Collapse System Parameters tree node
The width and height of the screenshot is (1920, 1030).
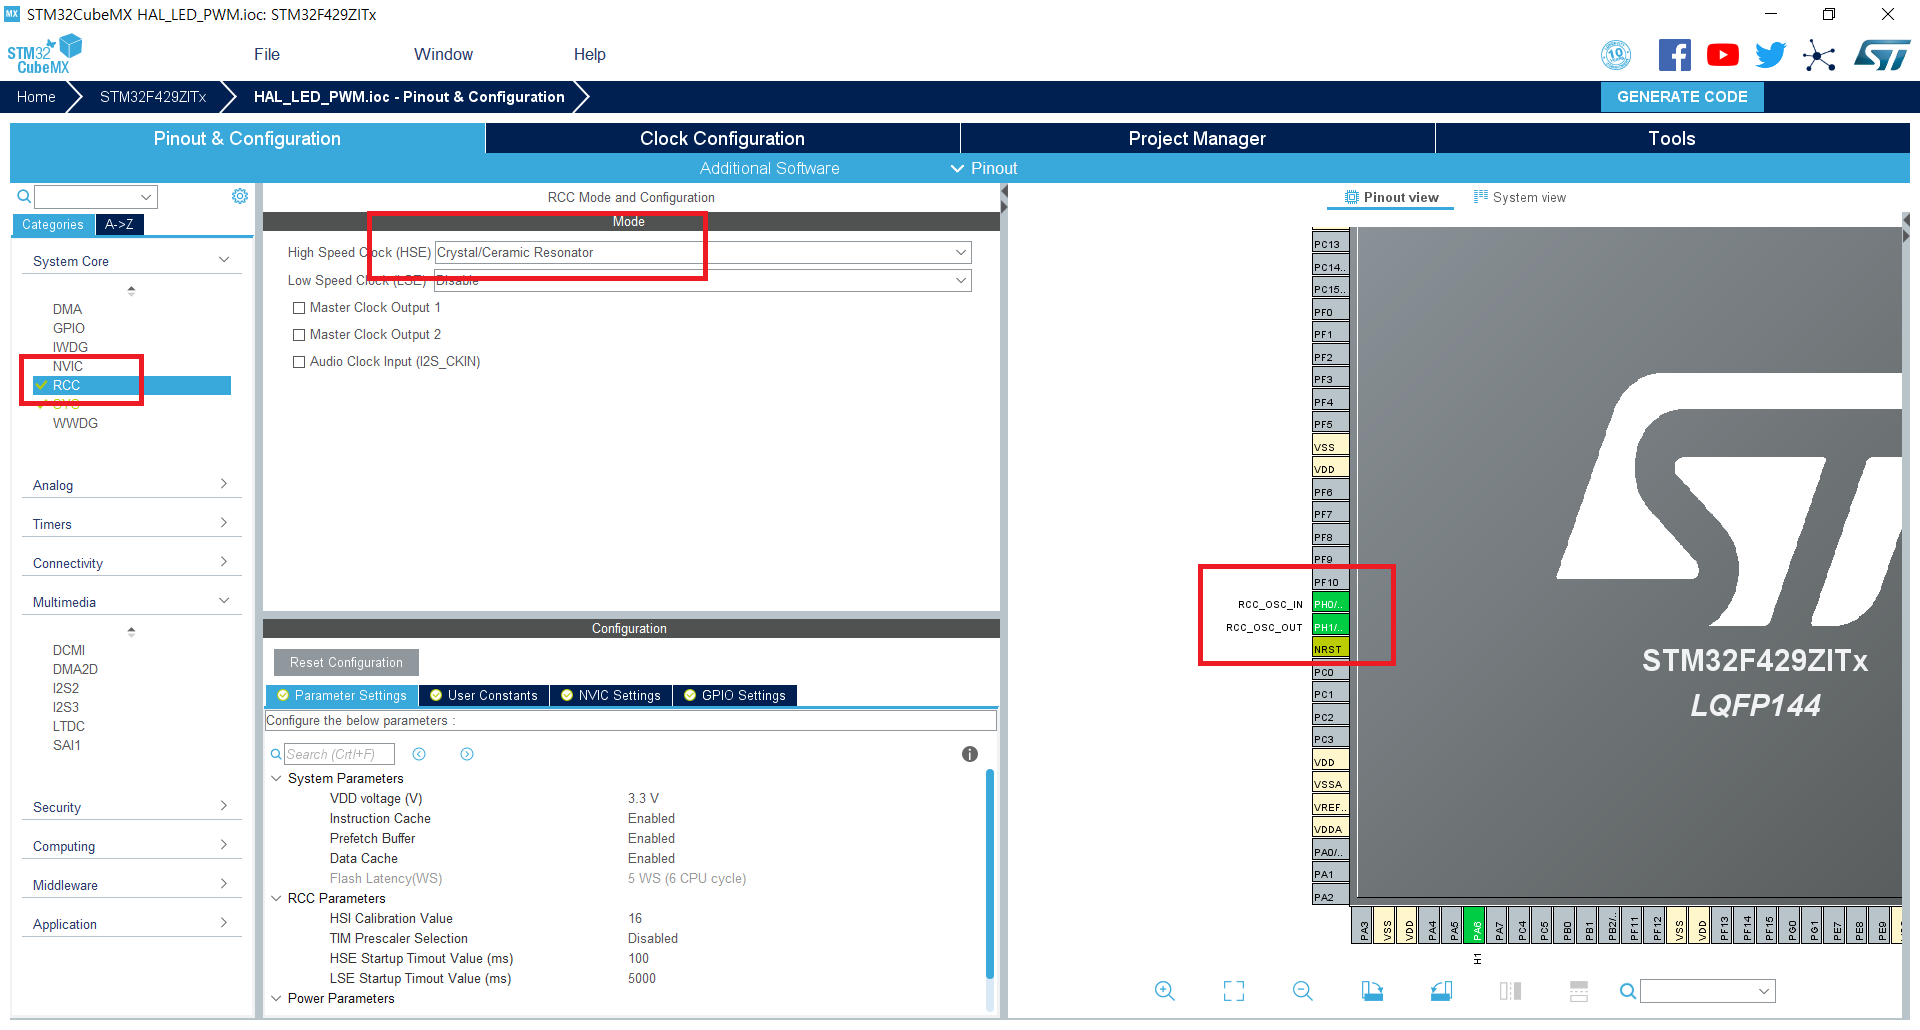[277, 778]
